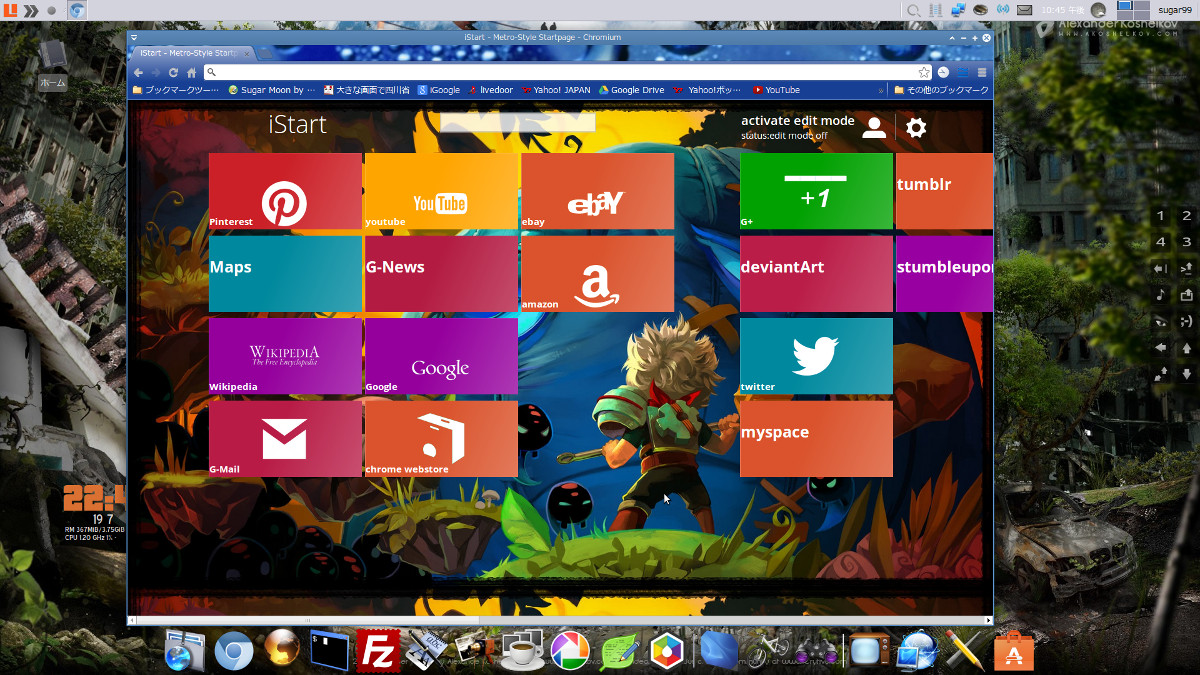Open the Wikipedia tile
Viewport: 1200px width, 675px height.
pos(285,356)
